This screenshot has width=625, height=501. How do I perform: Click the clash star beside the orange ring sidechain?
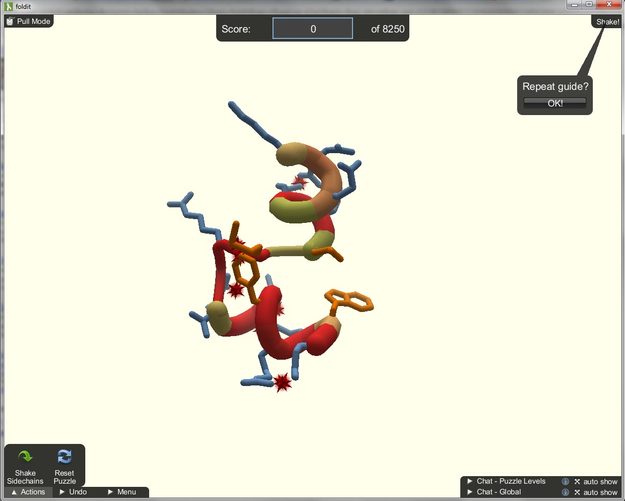pyautogui.click(x=235, y=291)
